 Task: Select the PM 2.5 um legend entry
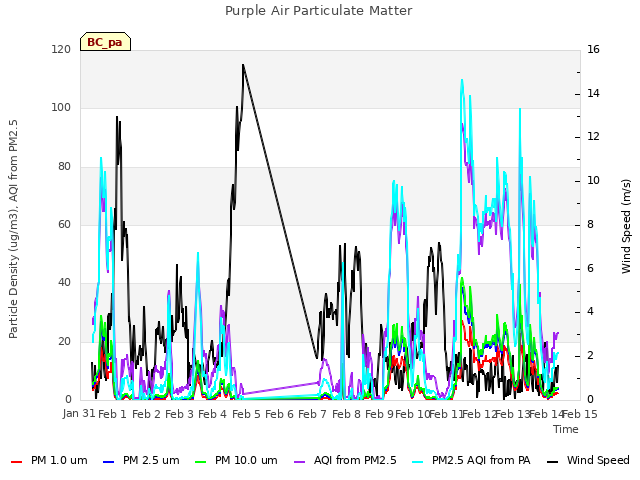[141, 460]
